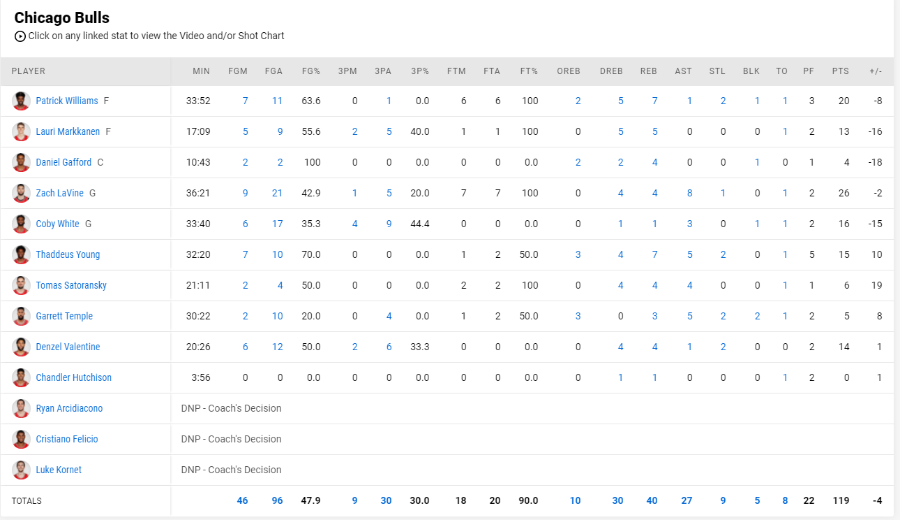Open Luke Kornet player link
This screenshot has height=520, width=900.
point(59,469)
